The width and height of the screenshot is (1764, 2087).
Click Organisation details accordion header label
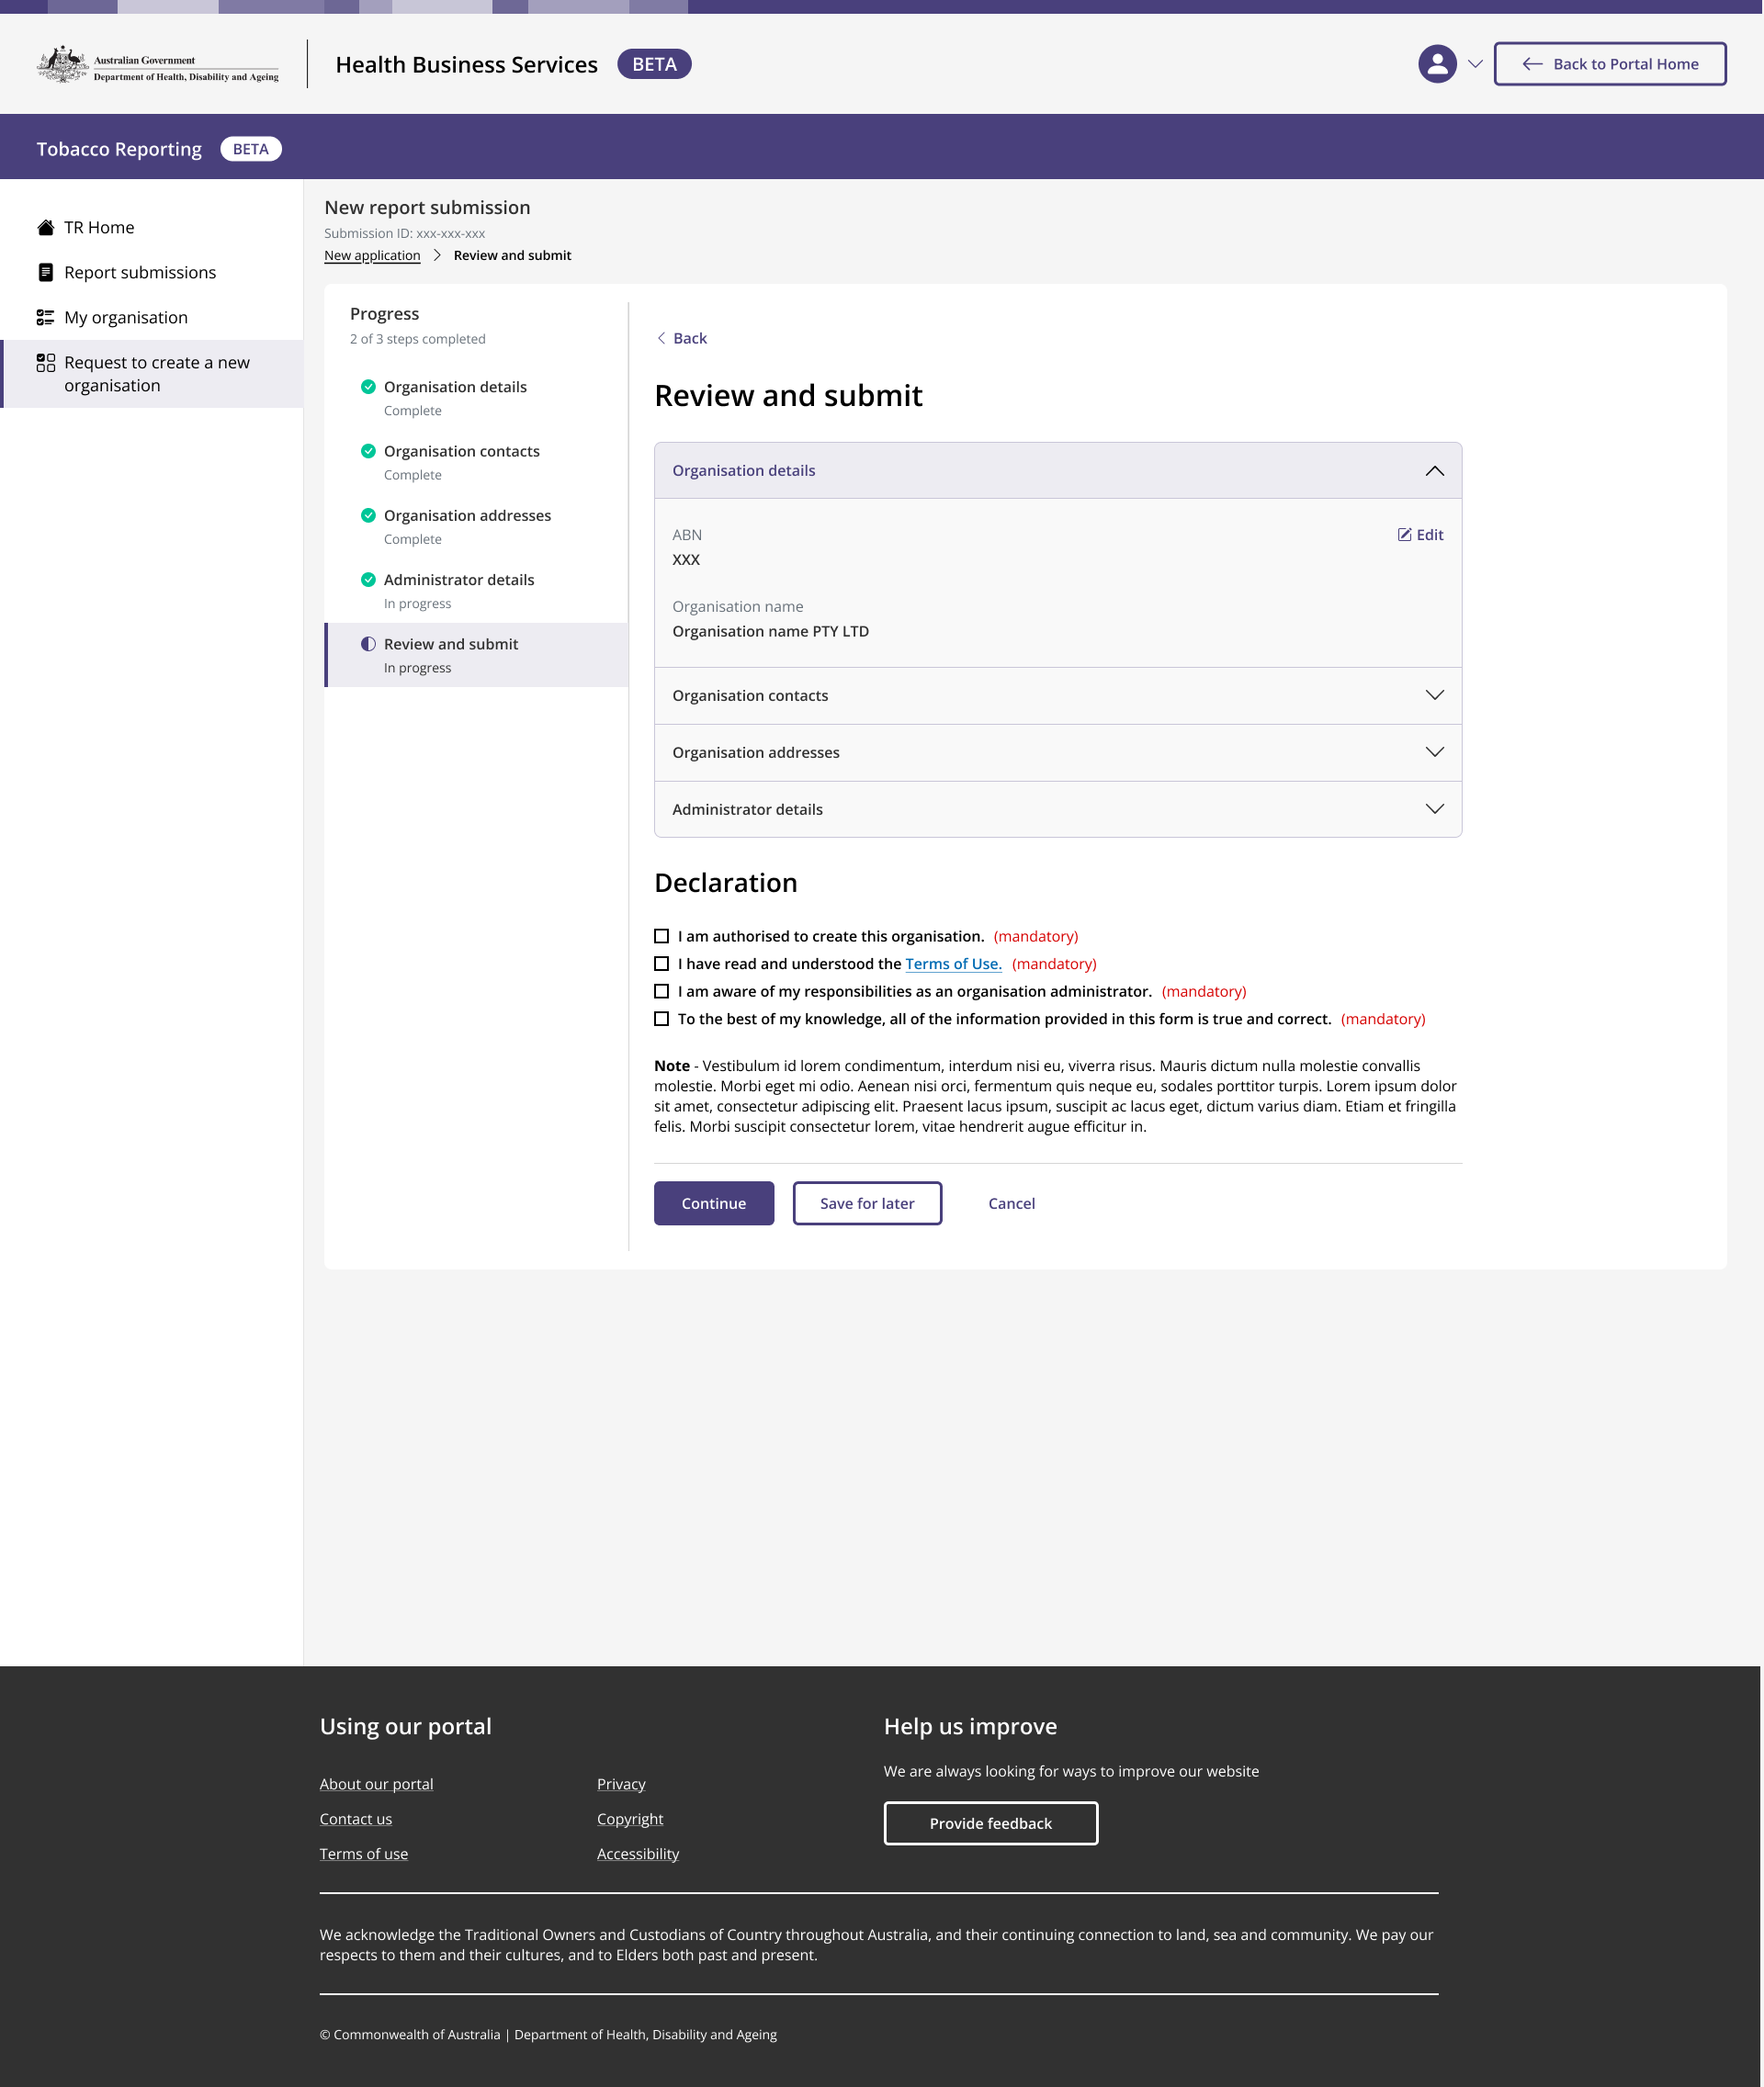(x=743, y=471)
